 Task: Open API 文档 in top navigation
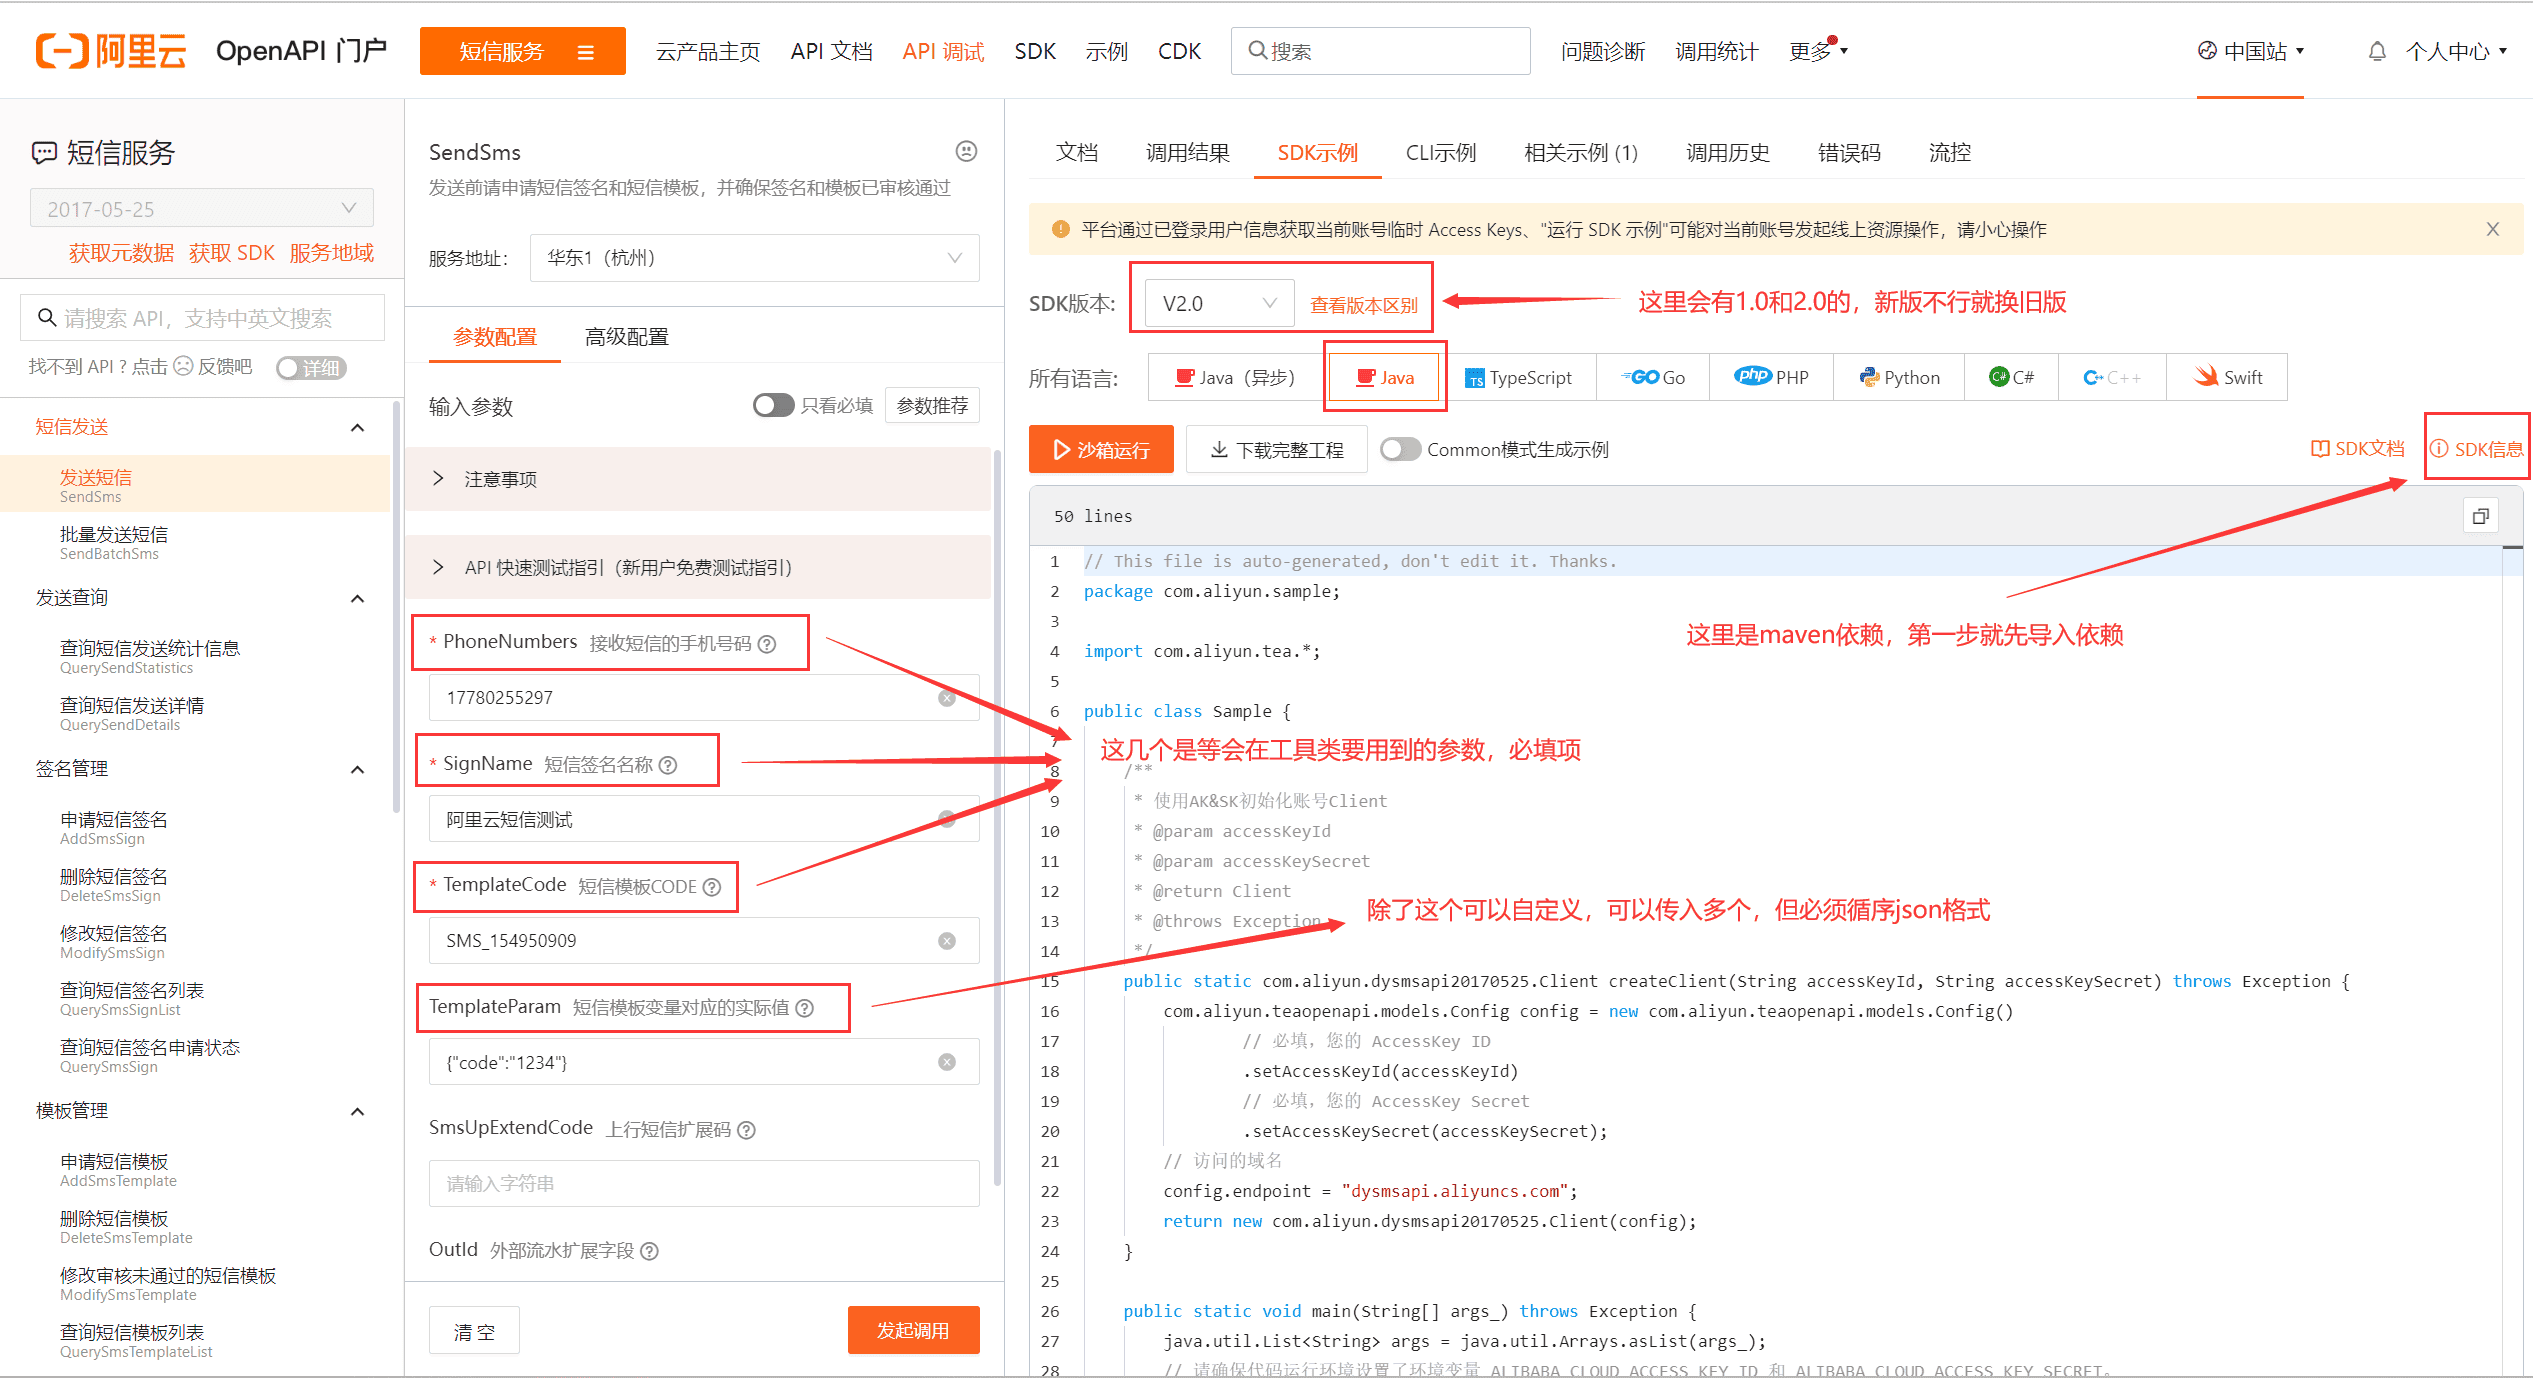click(831, 51)
